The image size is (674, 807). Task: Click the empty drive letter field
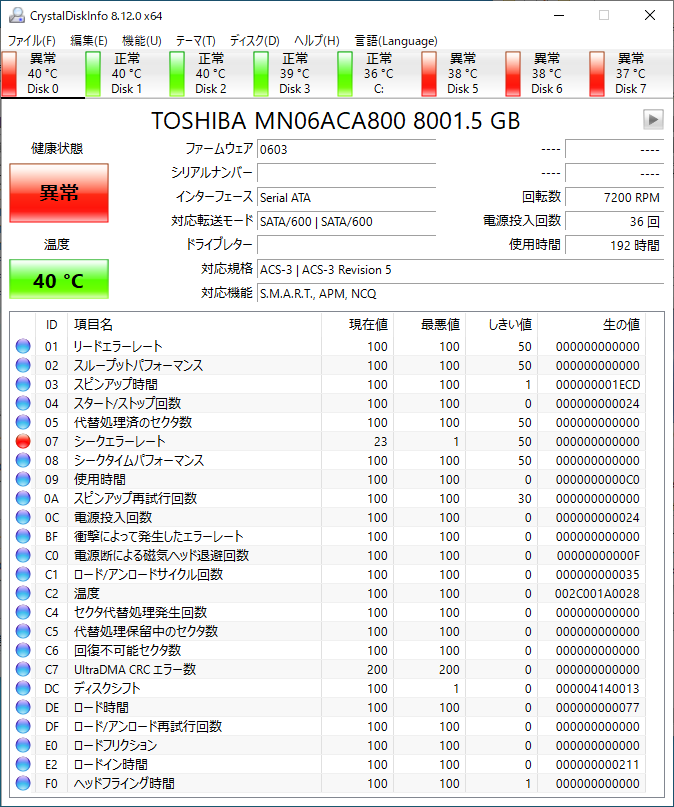tap(346, 245)
